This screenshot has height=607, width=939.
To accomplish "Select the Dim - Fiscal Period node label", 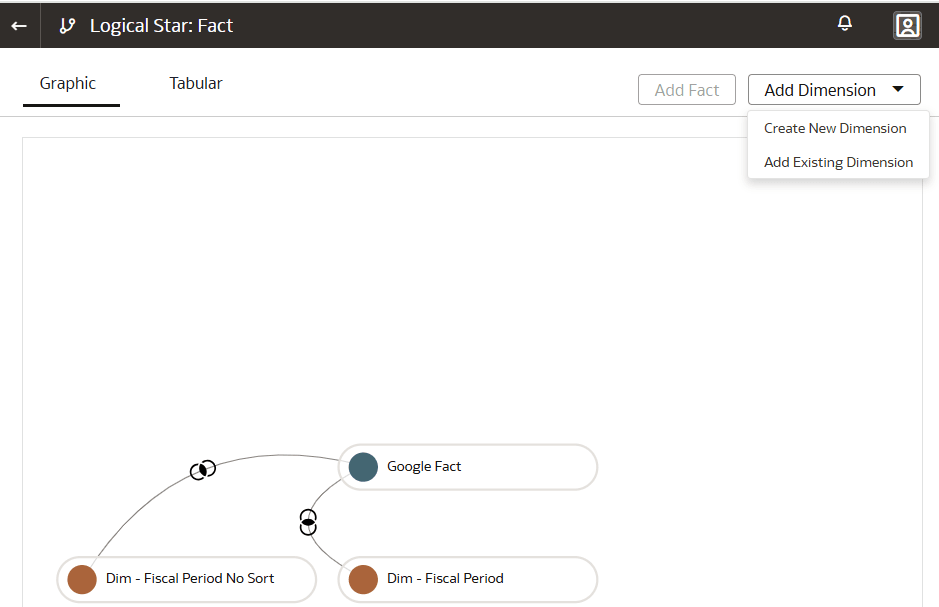I will click(x=445, y=579).
